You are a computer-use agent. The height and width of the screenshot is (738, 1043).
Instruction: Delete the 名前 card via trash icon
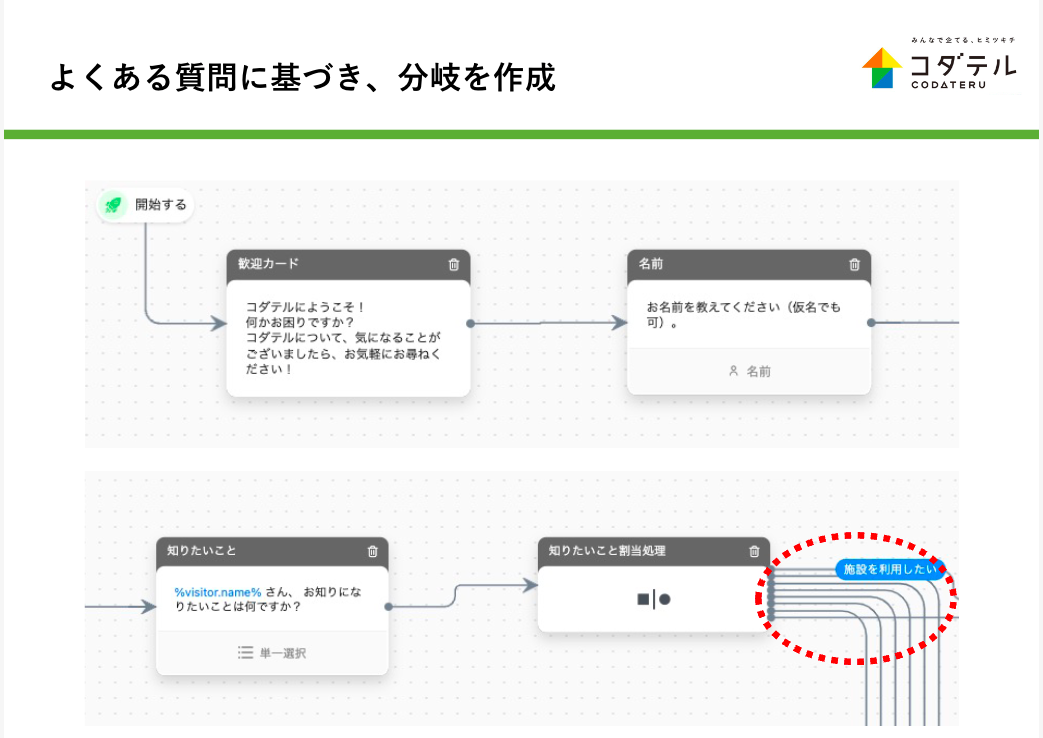854,264
